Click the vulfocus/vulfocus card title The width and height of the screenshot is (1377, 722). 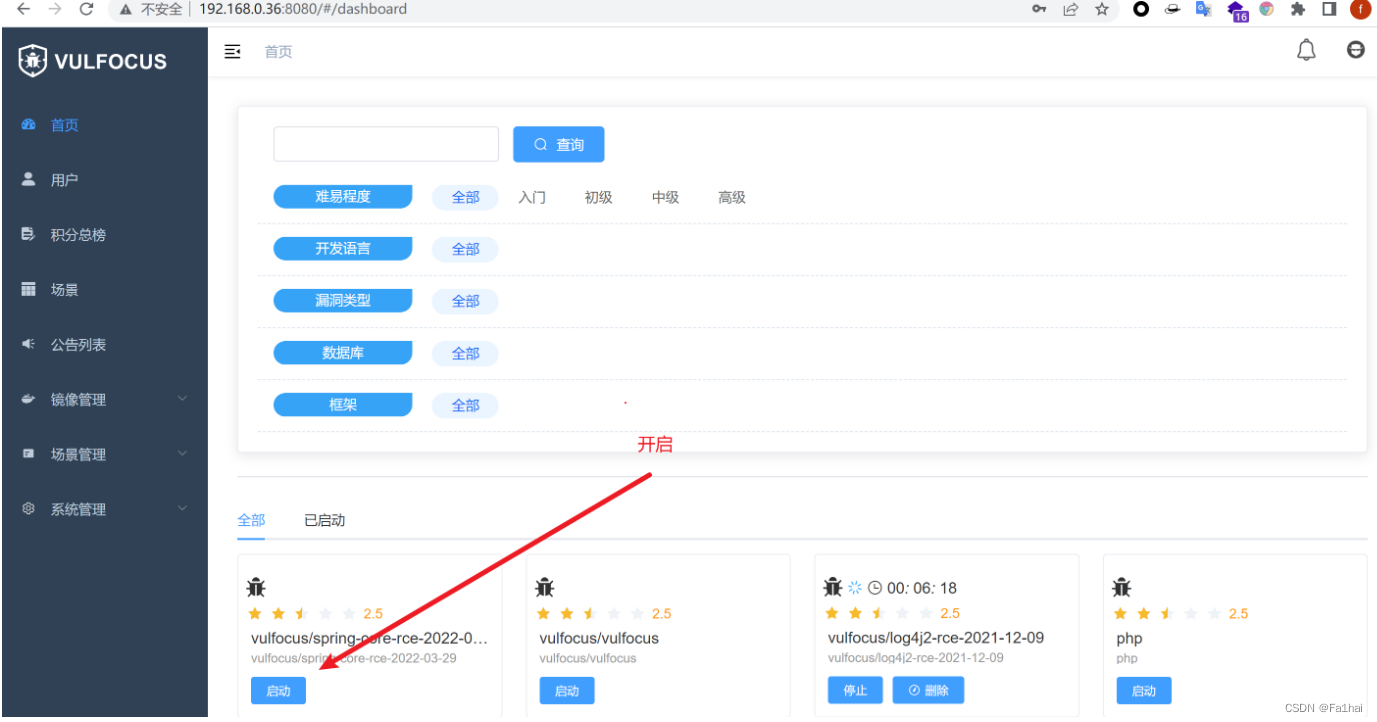[599, 638]
